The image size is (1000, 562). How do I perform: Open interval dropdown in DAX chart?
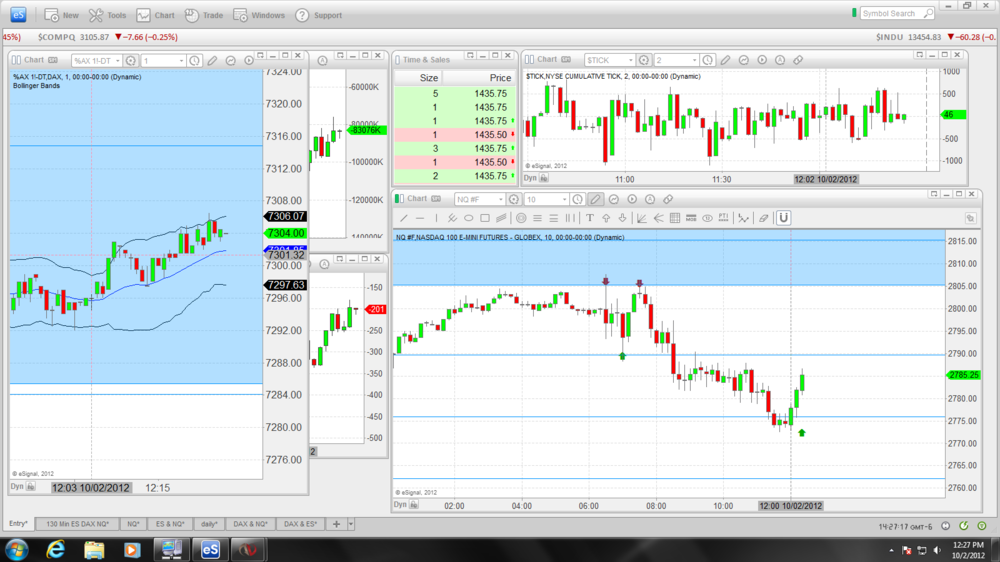point(181,61)
